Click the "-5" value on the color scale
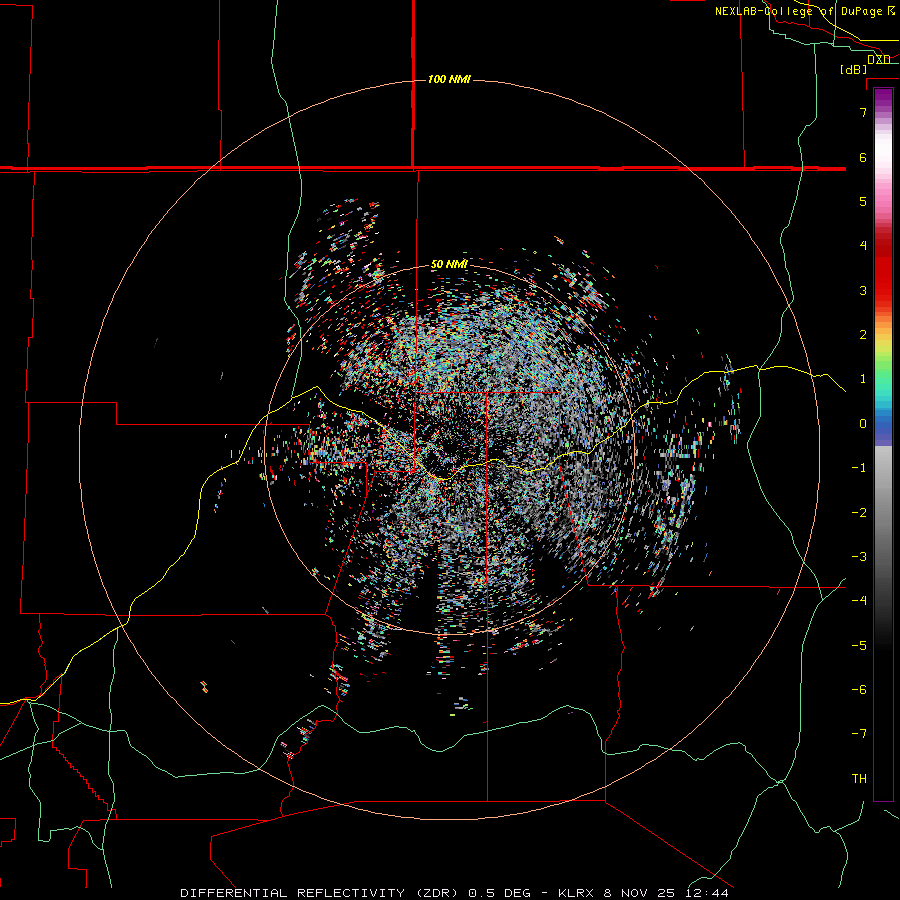 click(x=859, y=646)
